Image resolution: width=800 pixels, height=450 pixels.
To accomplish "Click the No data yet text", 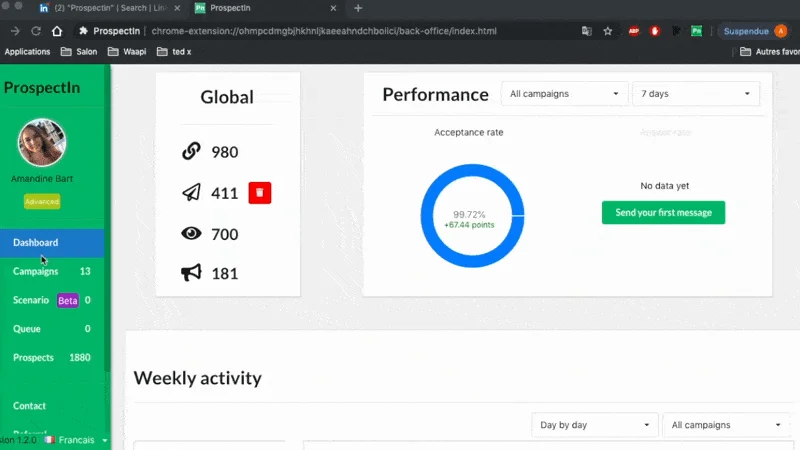I will click(664, 186).
